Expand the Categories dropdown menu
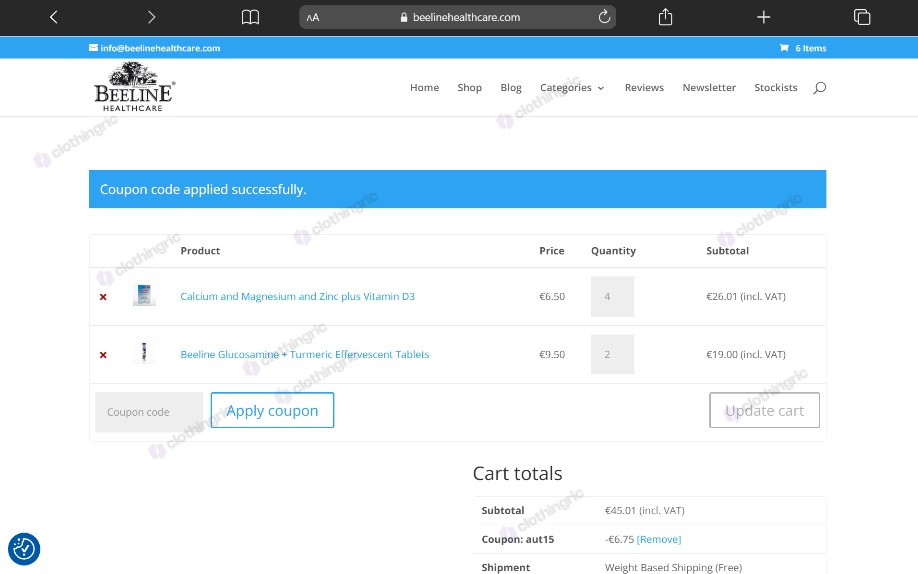Image resolution: width=918 pixels, height=574 pixels. coord(572,87)
